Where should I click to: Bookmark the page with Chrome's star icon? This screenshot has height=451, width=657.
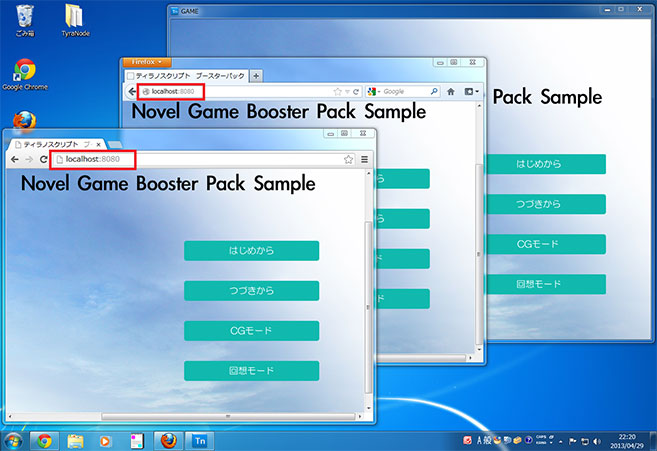(348, 160)
